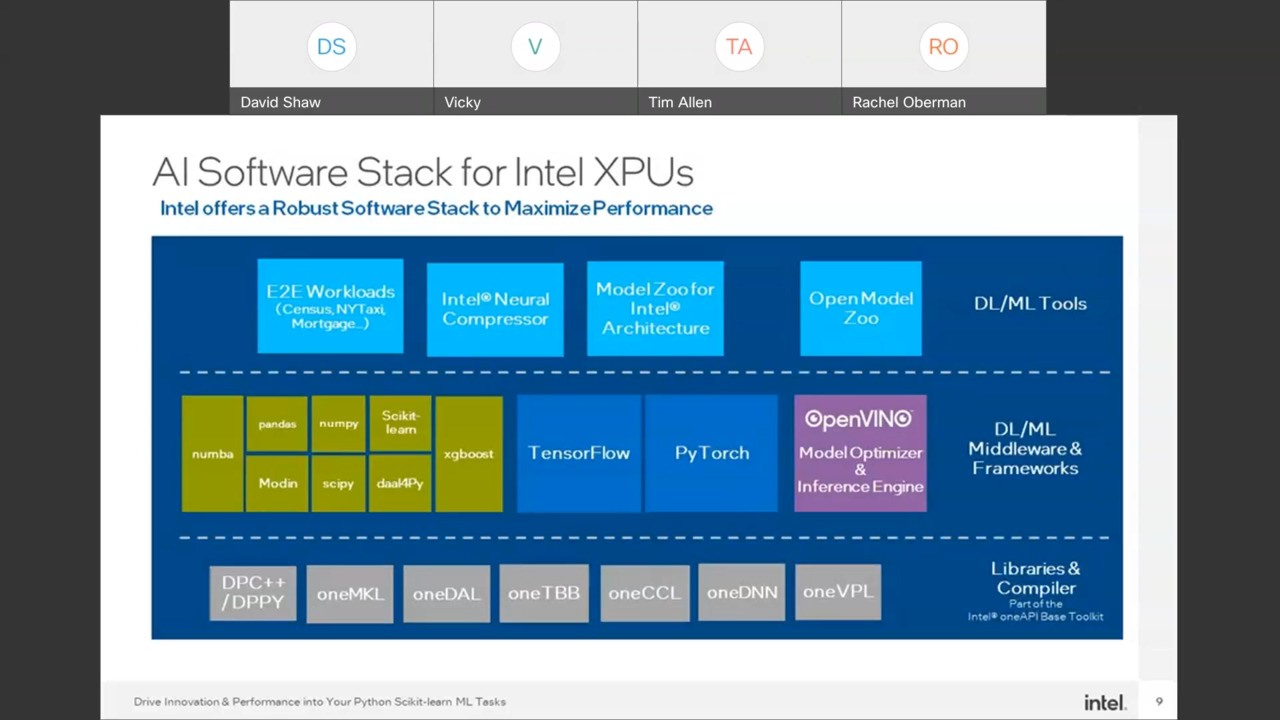Click the Modin block
This screenshot has width=1280, height=720.
pos(277,484)
